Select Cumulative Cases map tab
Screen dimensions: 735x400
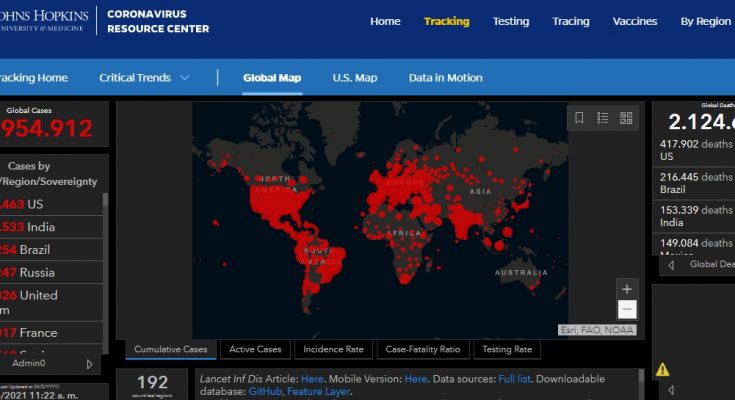pos(171,349)
